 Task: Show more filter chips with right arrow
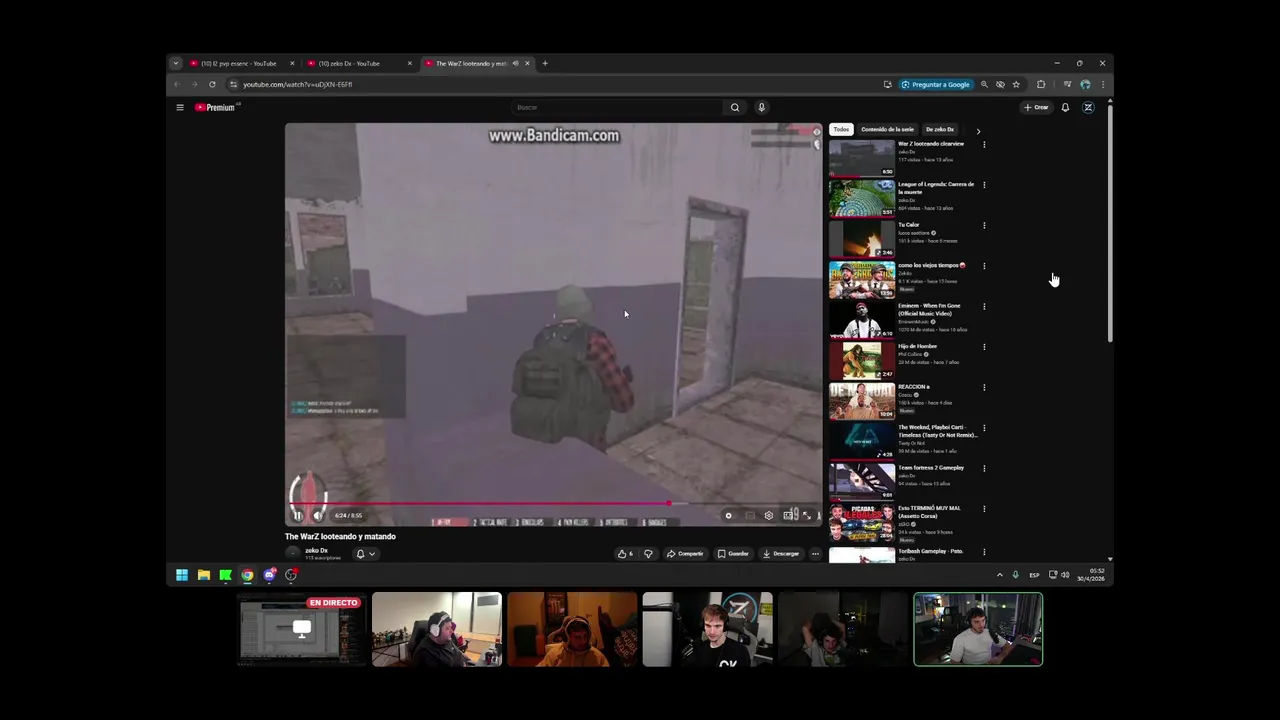(978, 131)
